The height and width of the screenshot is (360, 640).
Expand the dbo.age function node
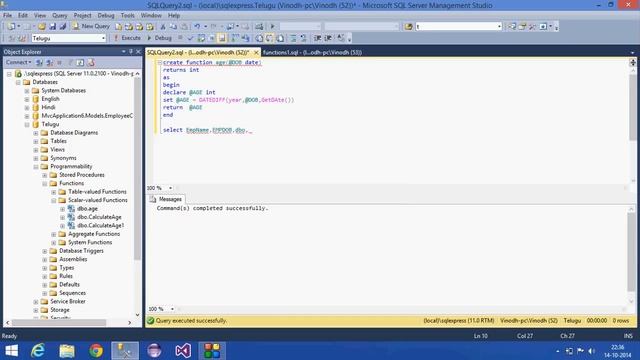coord(63,209)
